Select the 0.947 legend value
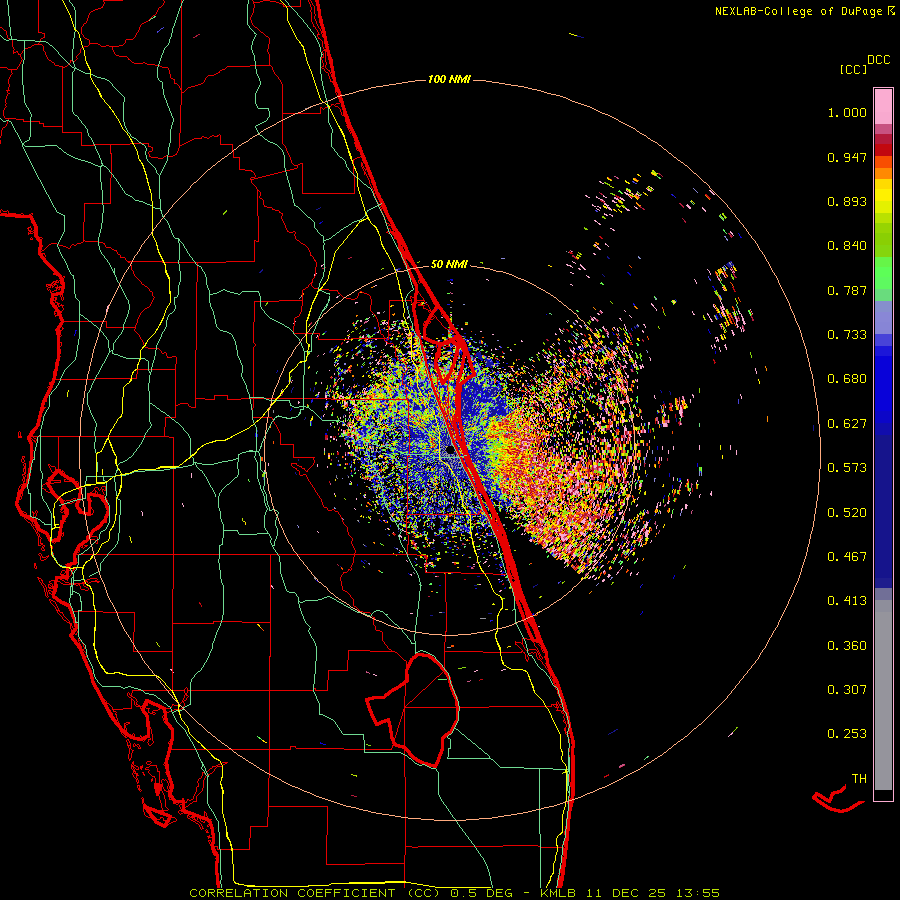The width and height of the screenshot is (900, 900). click(x=847, y=157)
